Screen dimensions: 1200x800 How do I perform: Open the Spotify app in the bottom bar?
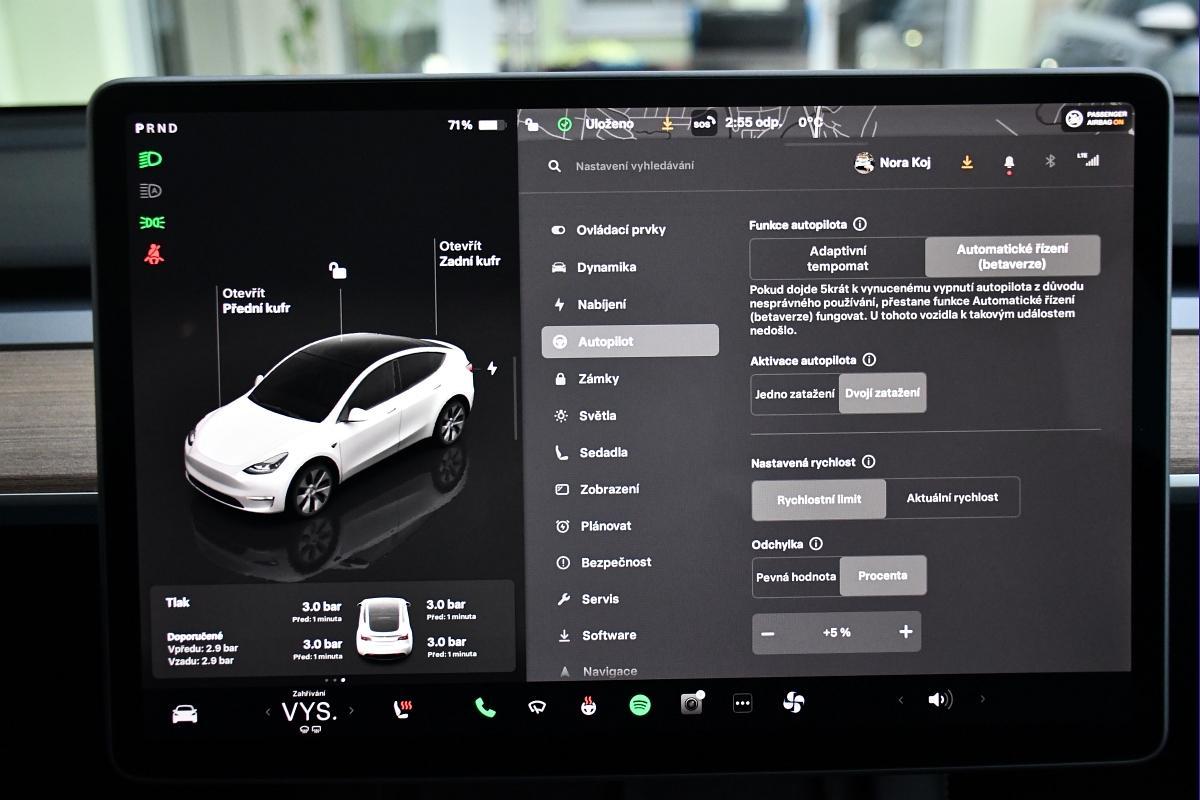[640, 706]
